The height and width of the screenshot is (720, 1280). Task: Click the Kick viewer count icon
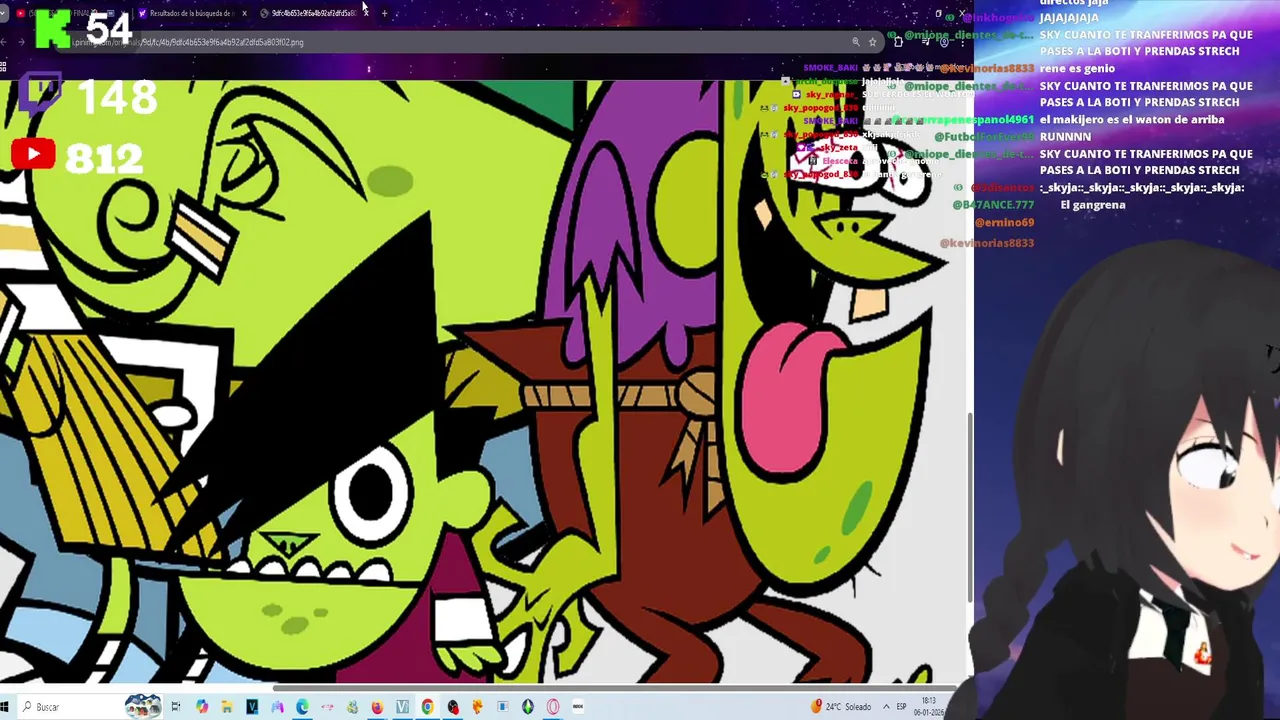point(52,30)
